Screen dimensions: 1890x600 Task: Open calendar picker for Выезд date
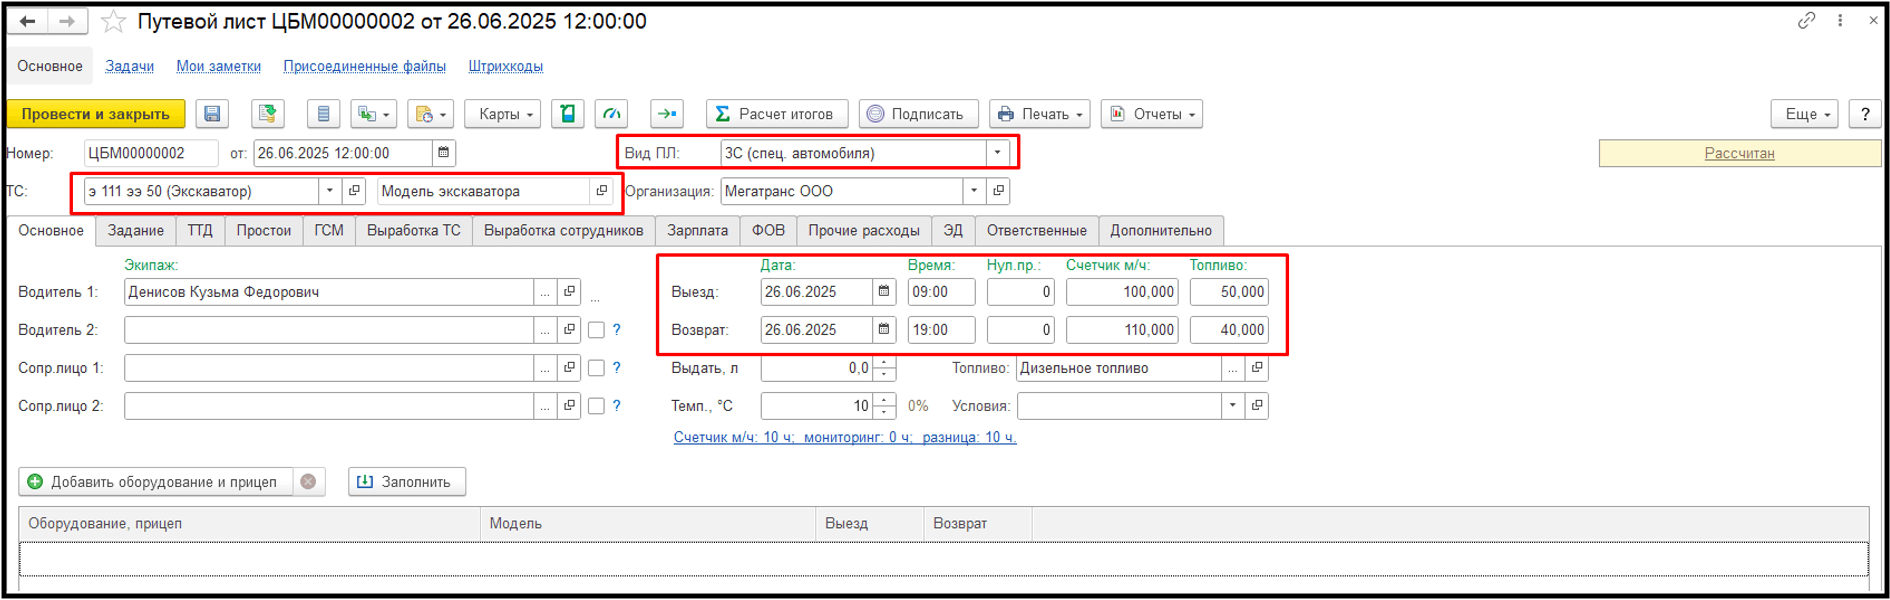884,292
